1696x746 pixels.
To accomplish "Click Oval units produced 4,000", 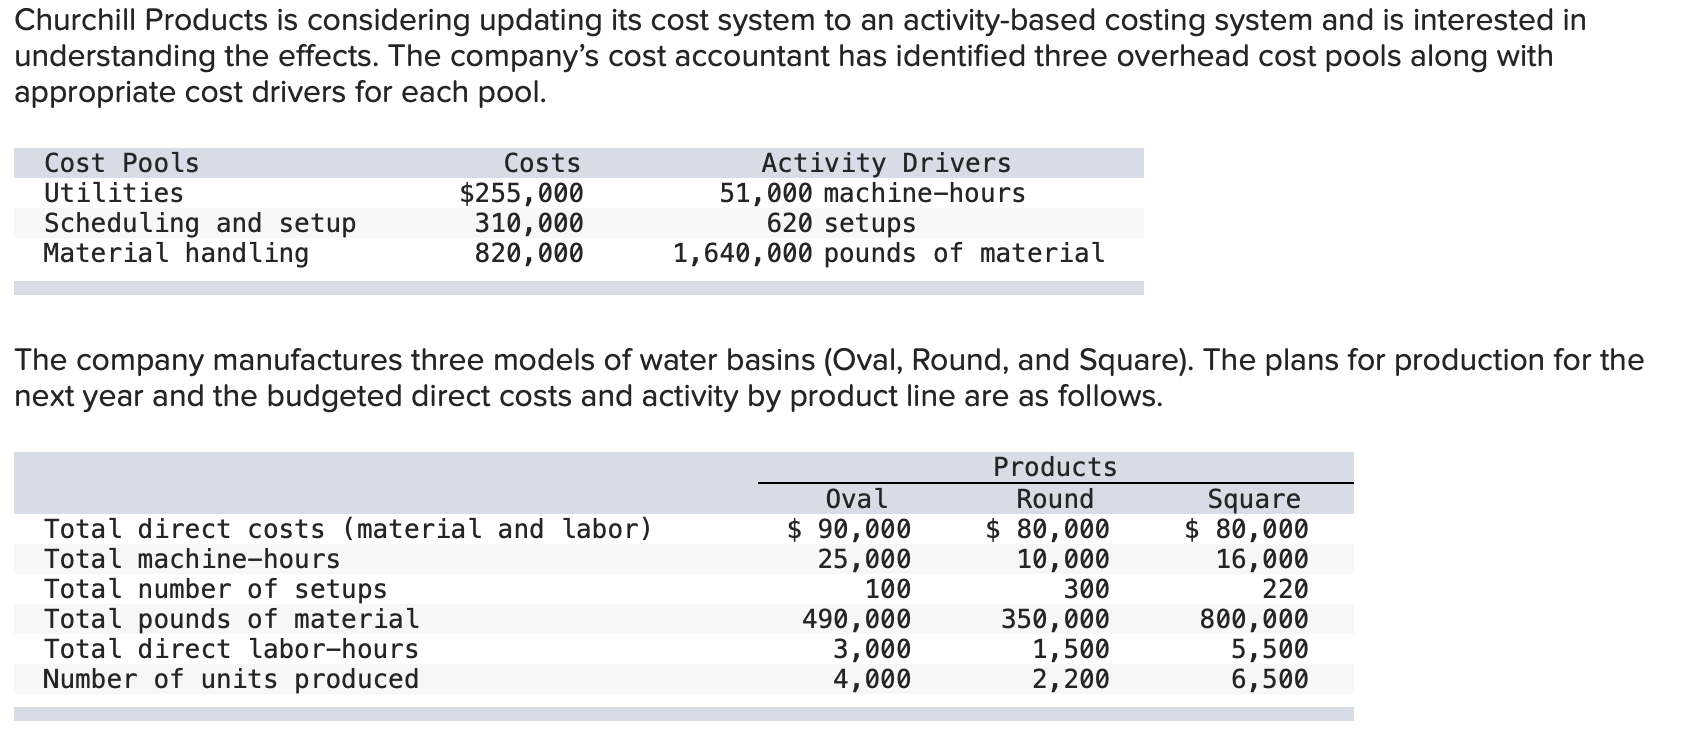I will [x=872, y=679].
